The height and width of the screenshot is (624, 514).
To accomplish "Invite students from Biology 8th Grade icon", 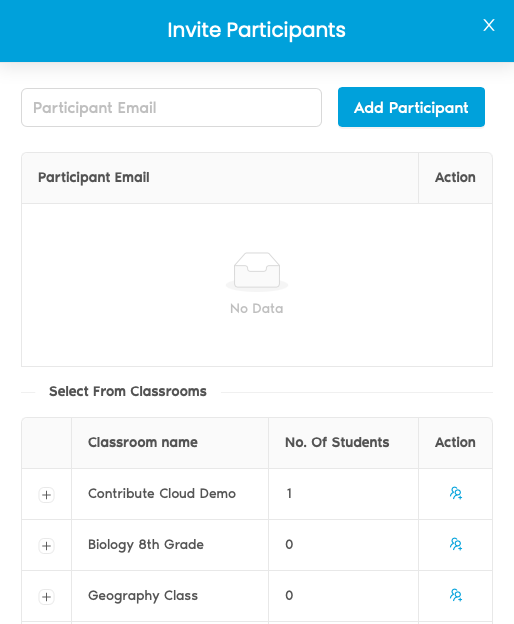I will pyautogui.click(x=456, y=544).
